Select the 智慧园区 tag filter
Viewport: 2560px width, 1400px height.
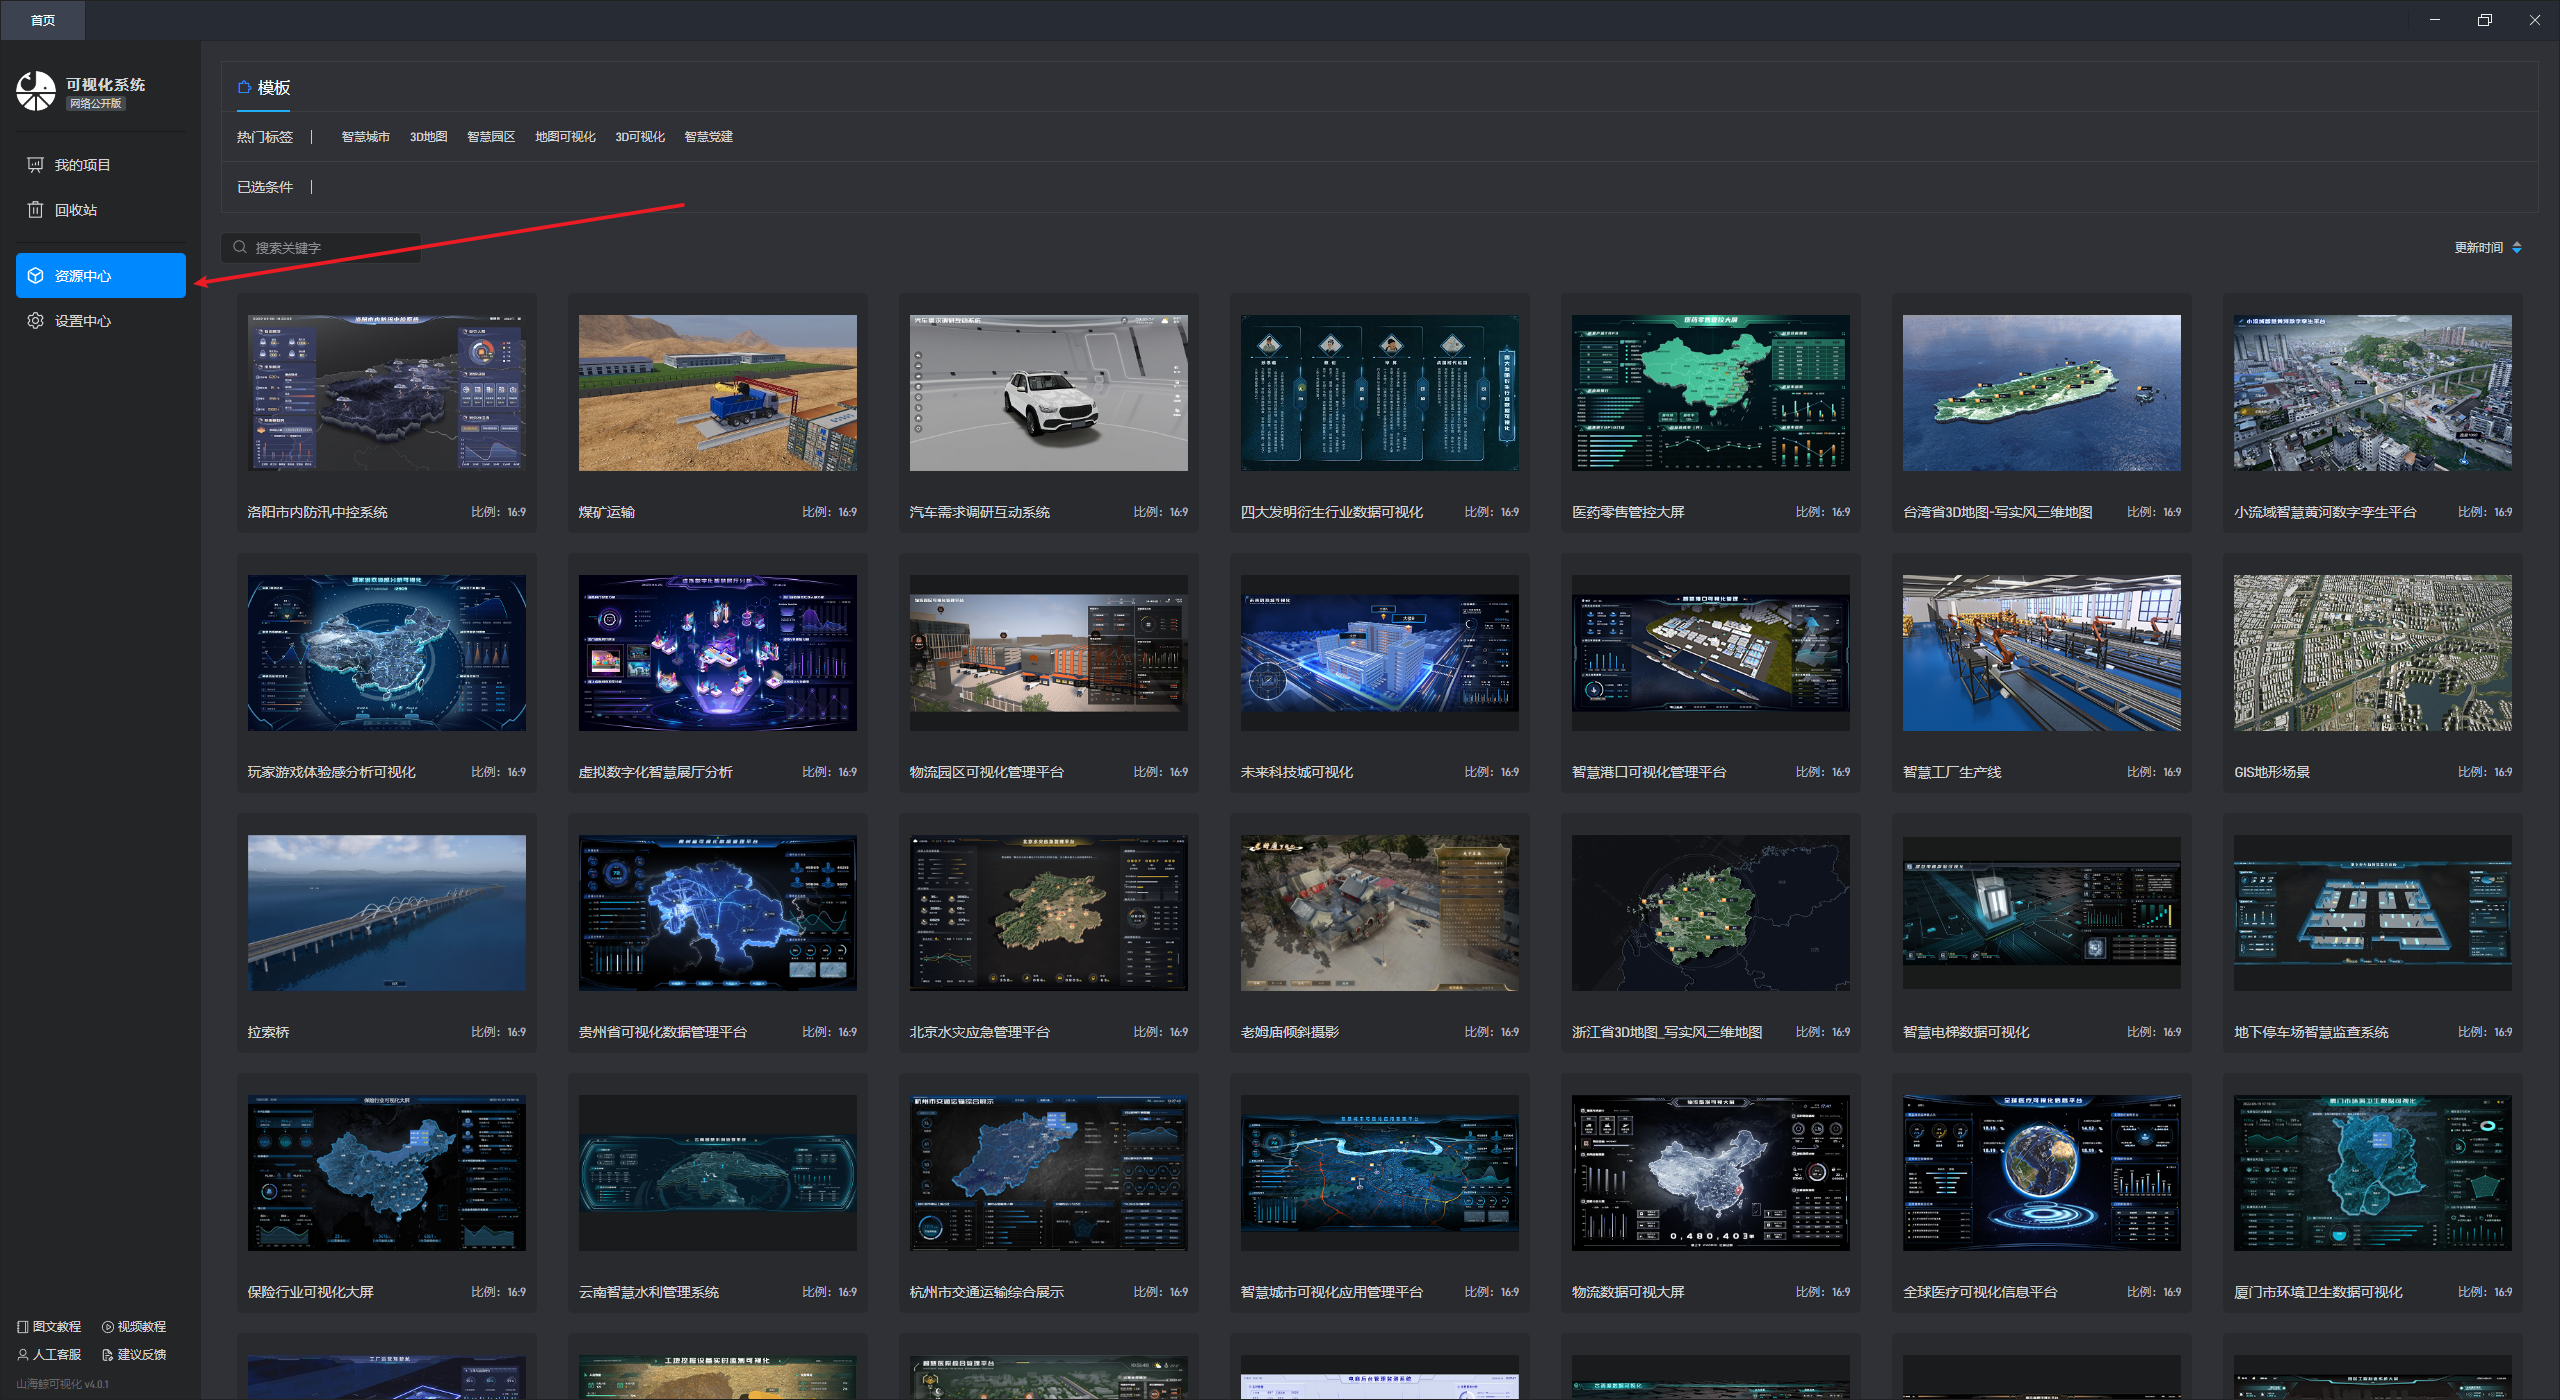pos(491,137)
